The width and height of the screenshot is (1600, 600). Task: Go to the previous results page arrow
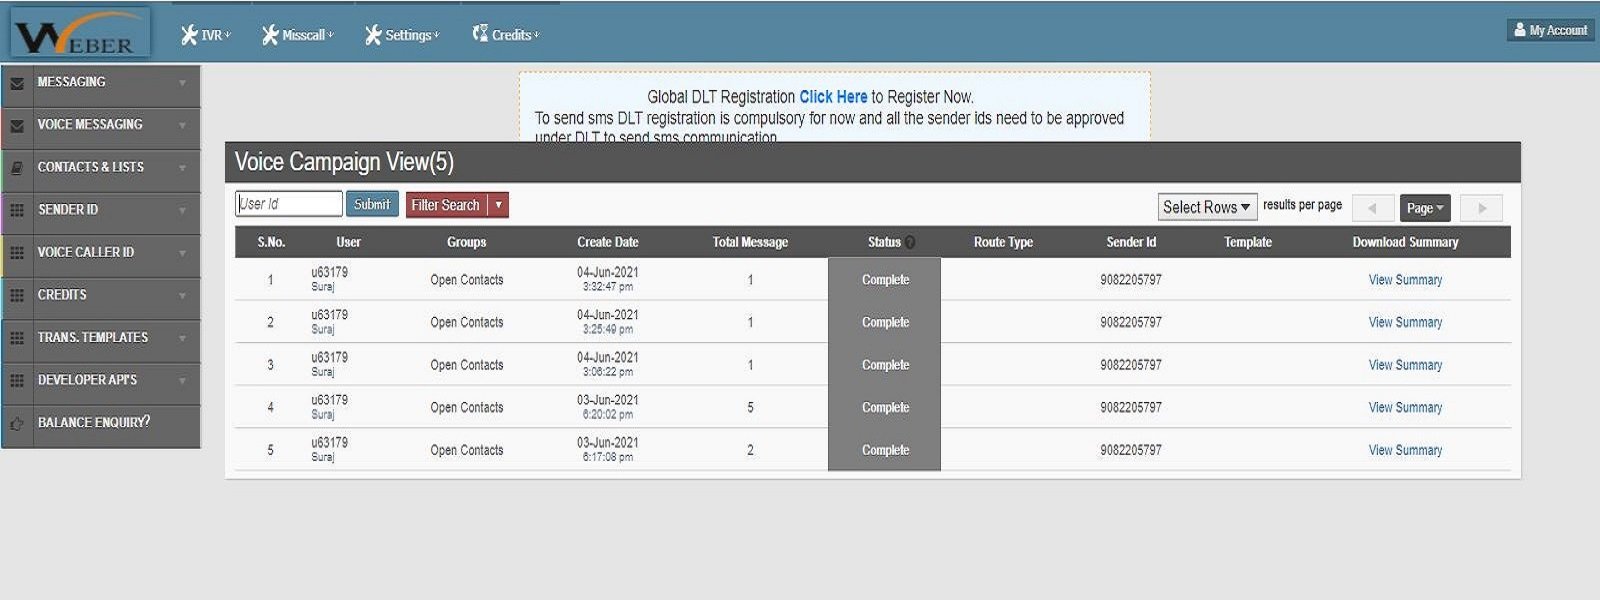pos(1372,208)
